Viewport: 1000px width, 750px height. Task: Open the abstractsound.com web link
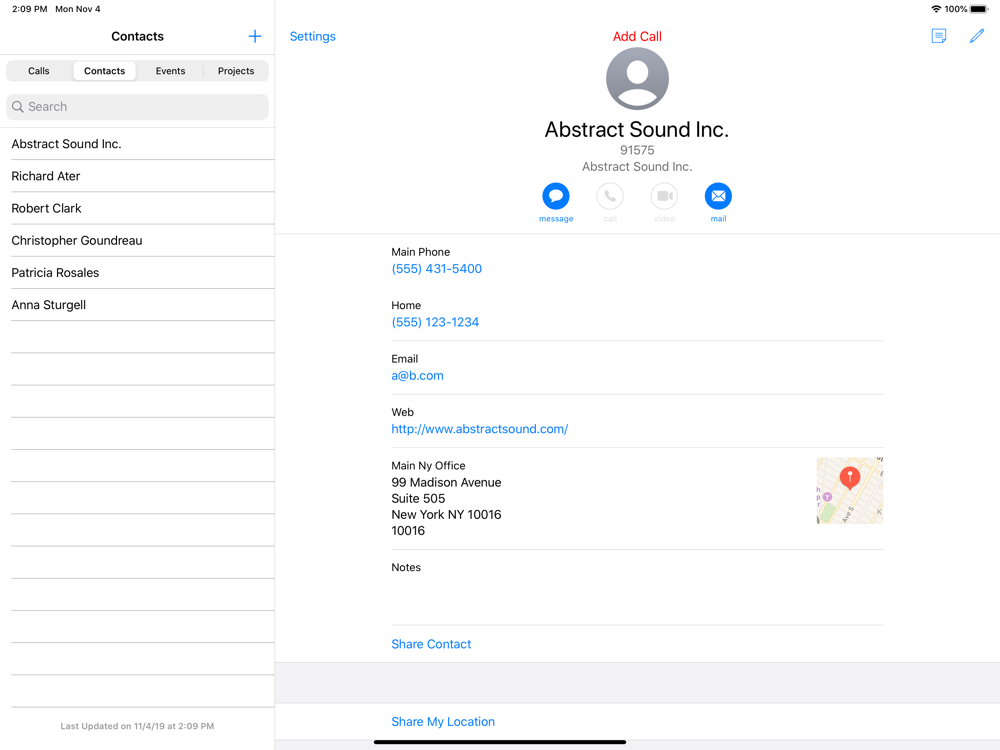point(480,429)
